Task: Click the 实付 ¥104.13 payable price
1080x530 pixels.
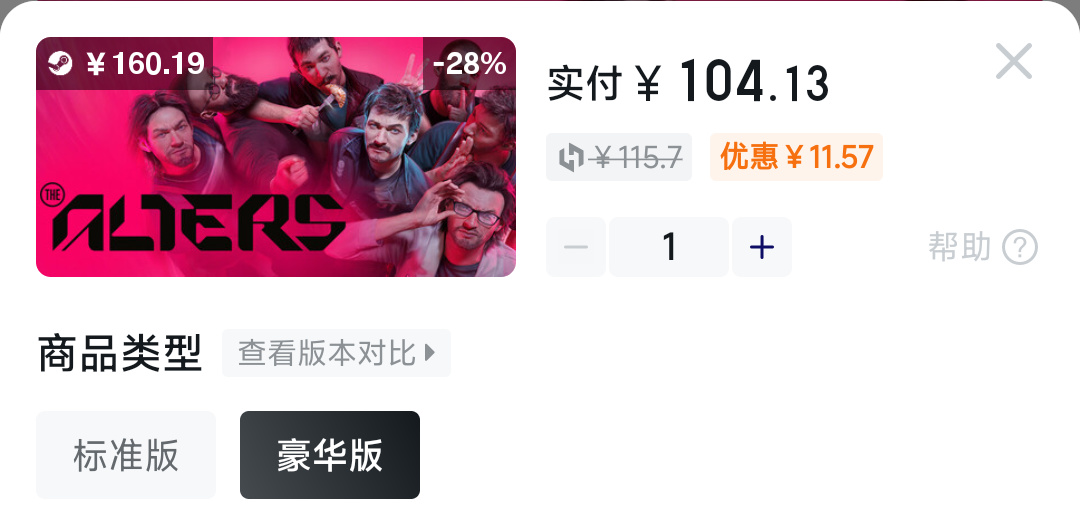Action: 688,82
